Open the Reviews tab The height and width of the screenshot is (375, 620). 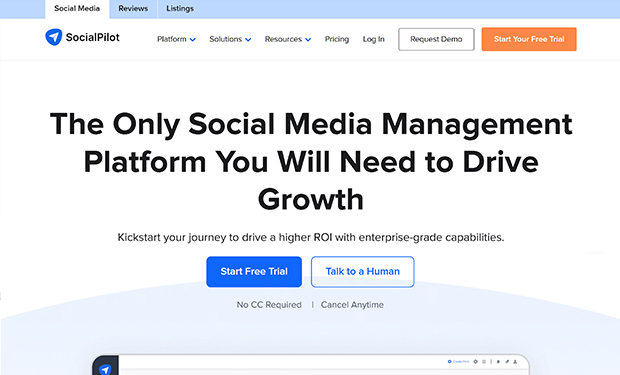[133, 9]
